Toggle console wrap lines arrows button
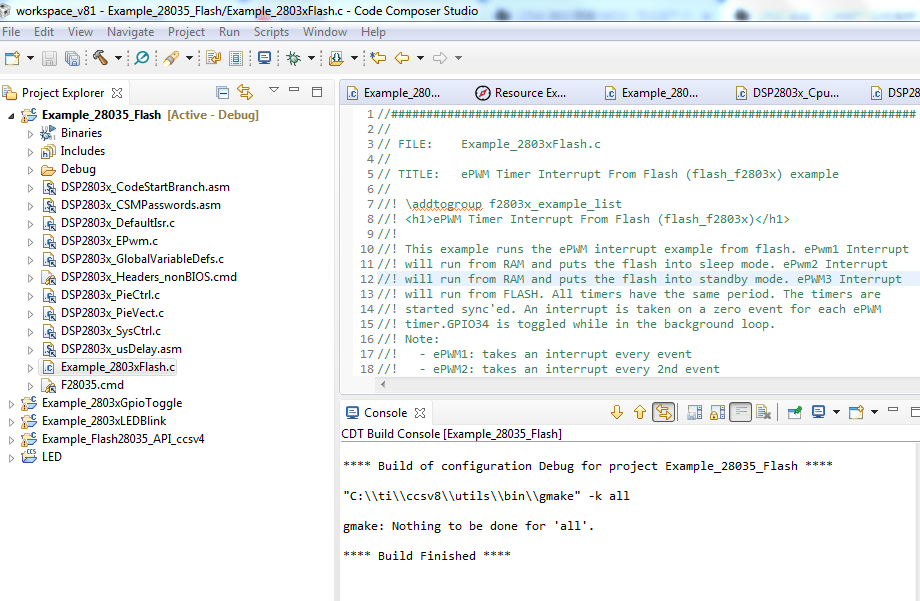The image size is (920, 601). (x=664, y=413)
